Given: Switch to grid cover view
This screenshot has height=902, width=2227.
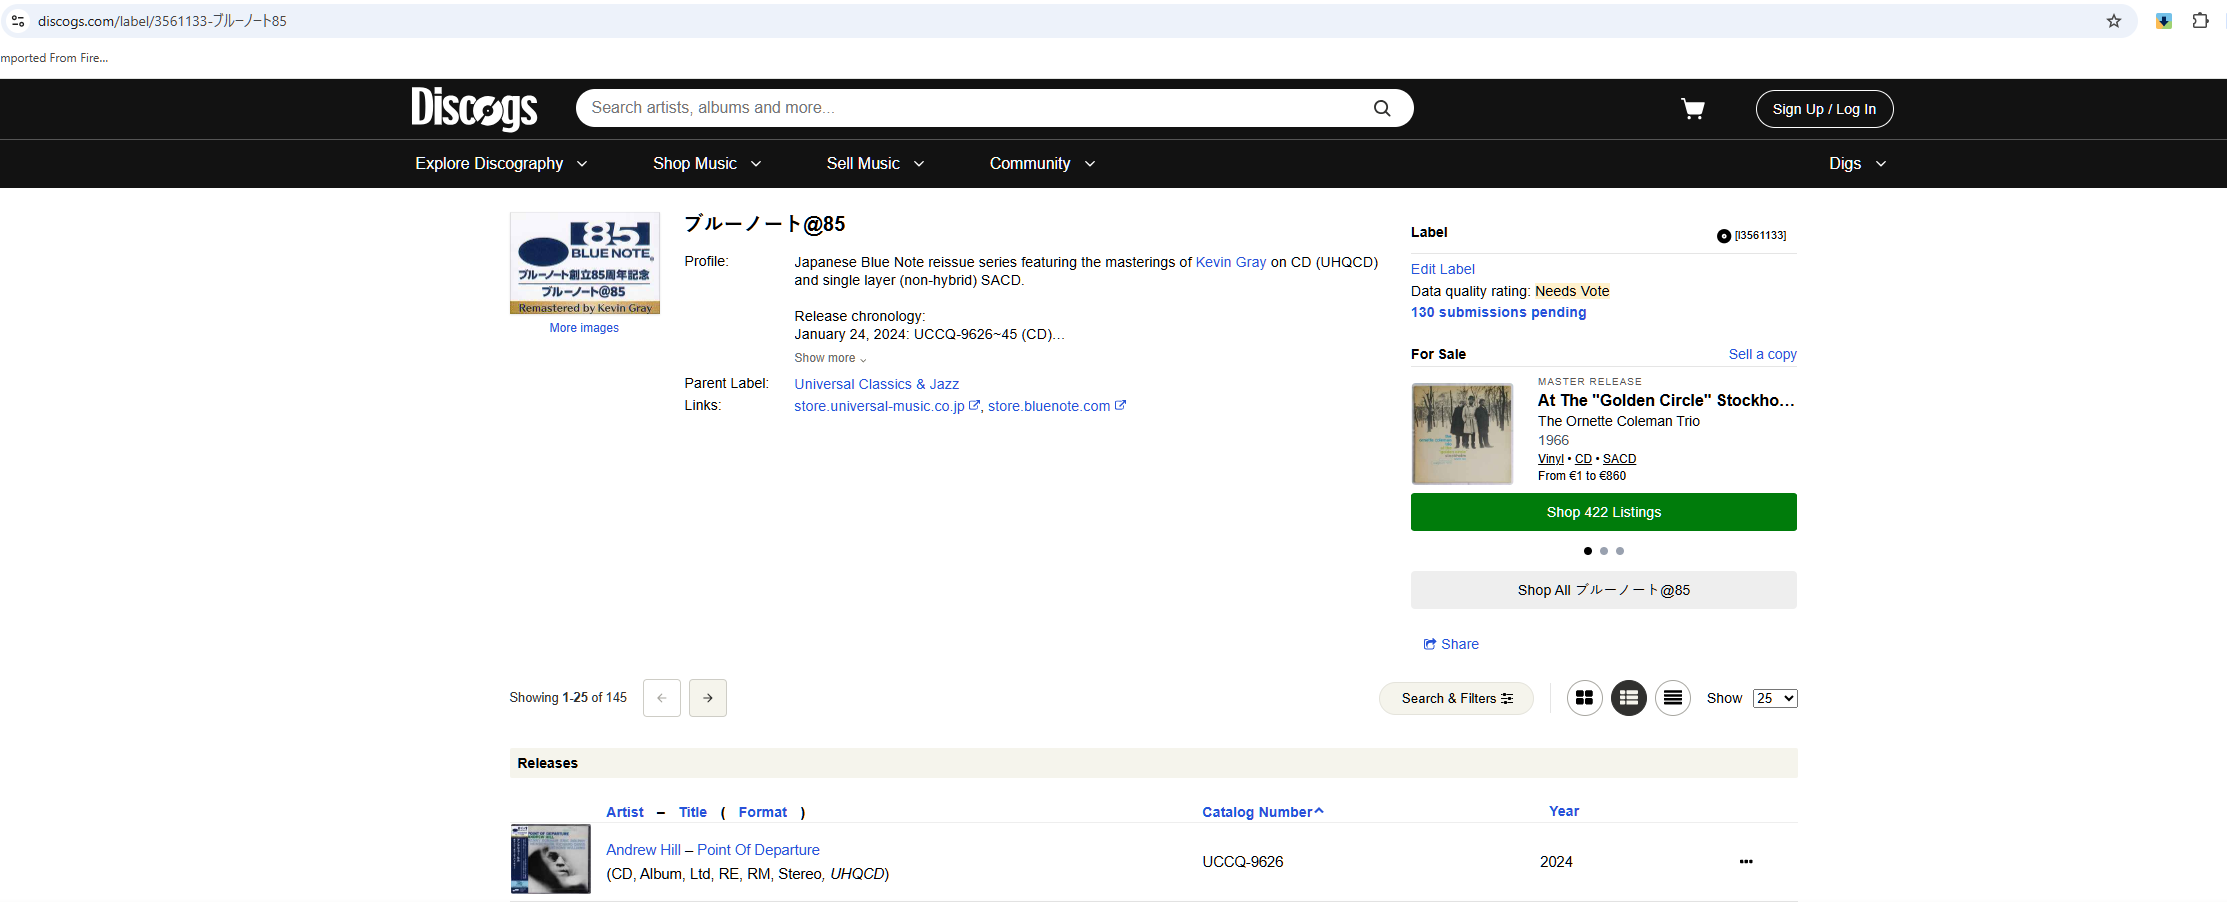Looking at the screenshot, I should coord(1584,698).
